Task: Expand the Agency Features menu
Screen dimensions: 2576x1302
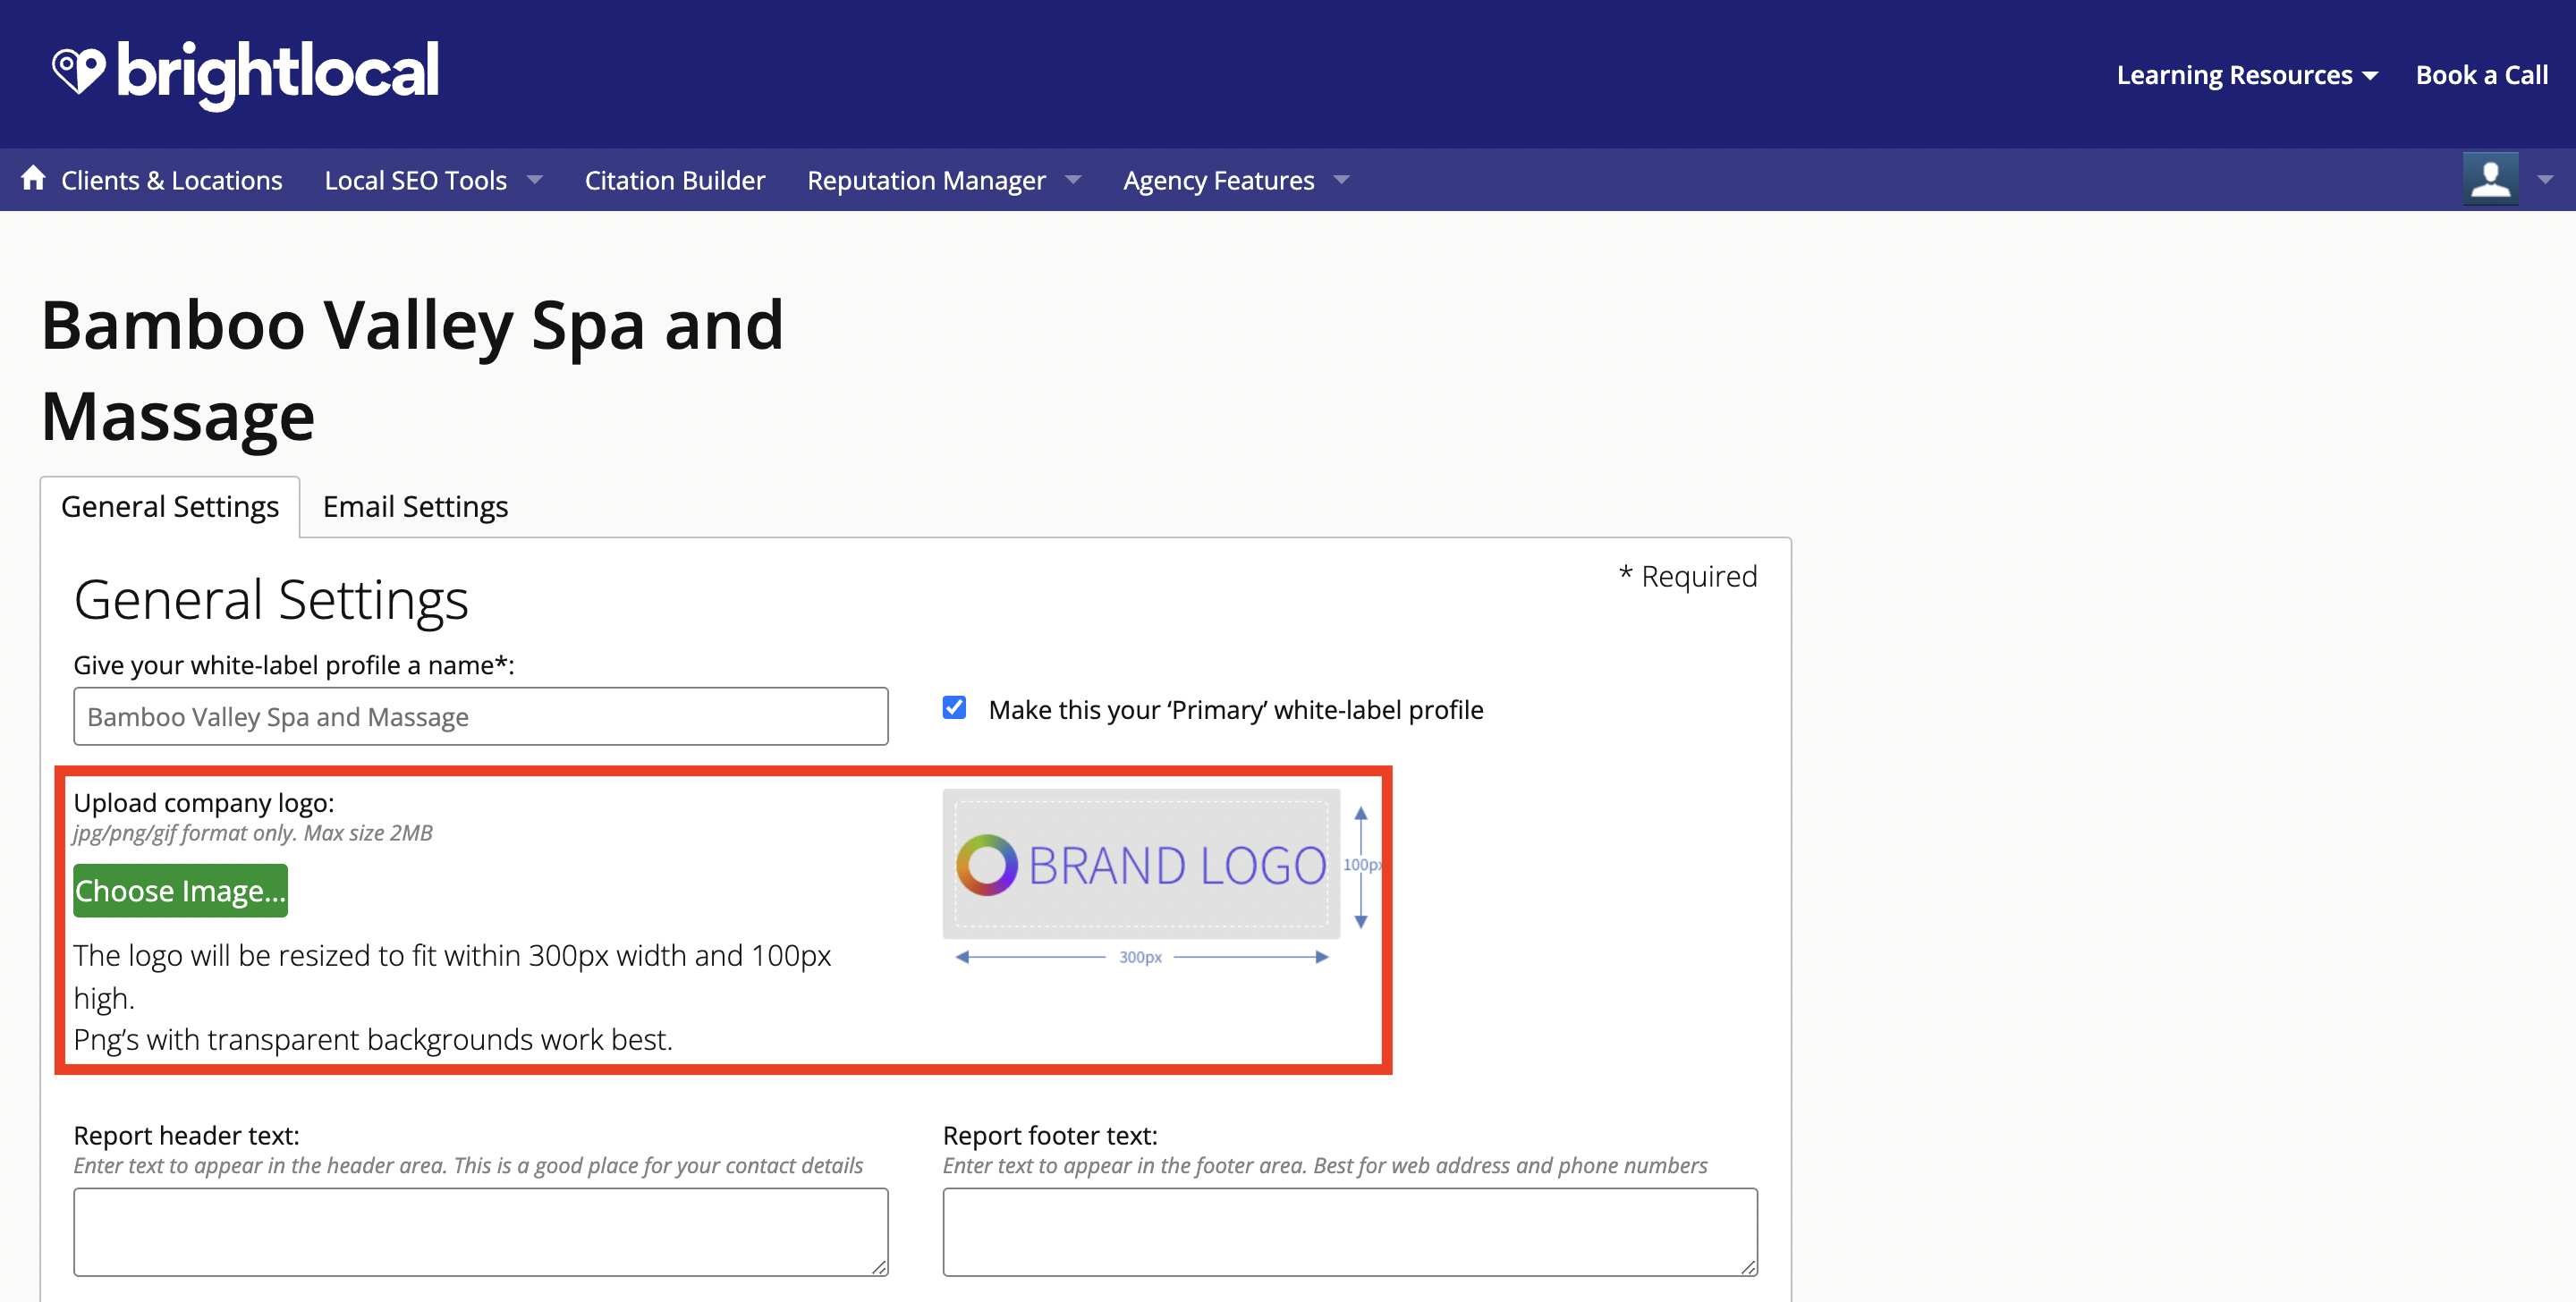Action: pos(1236,180)
